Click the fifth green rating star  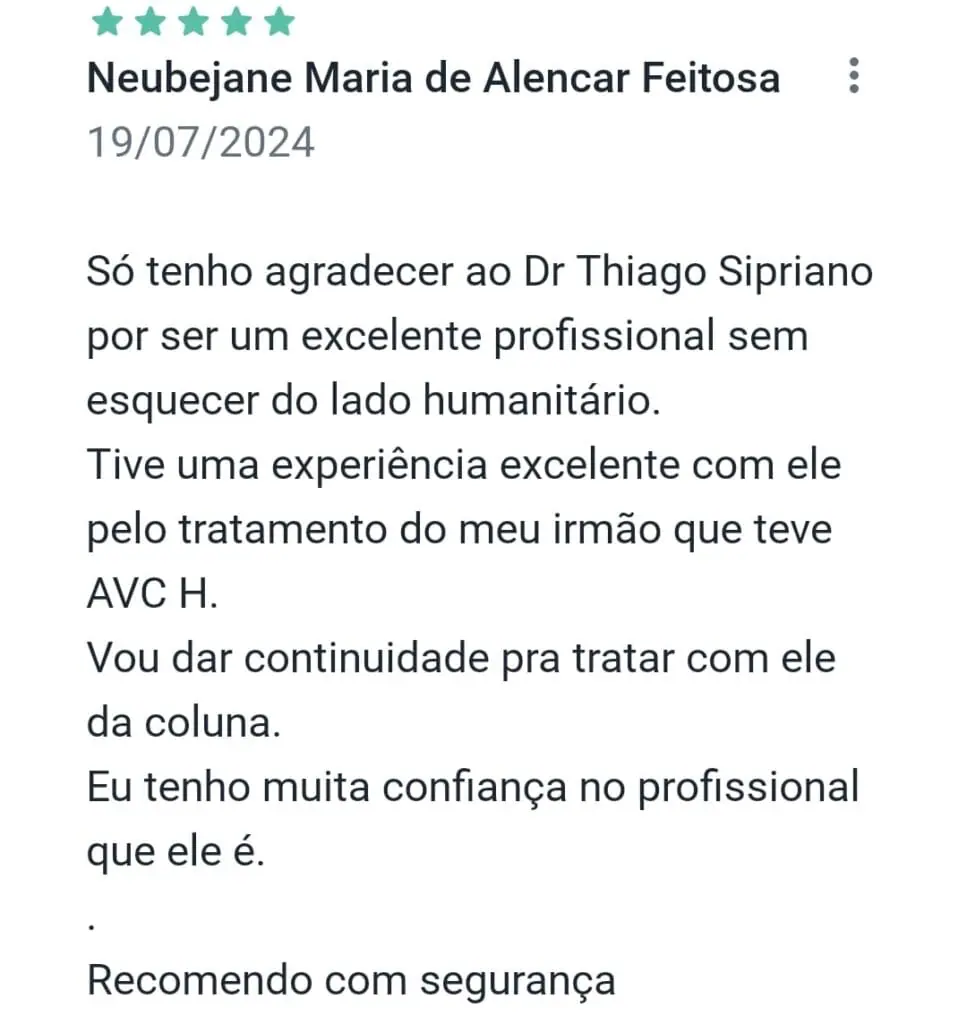click(x=279, y=21)
